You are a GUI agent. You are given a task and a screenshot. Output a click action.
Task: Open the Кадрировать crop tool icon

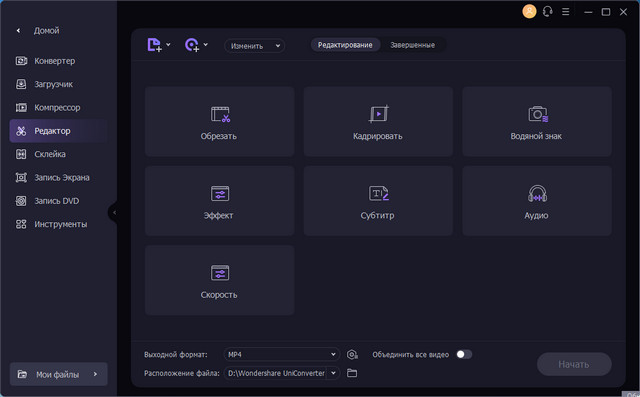(x=379, y=114)
